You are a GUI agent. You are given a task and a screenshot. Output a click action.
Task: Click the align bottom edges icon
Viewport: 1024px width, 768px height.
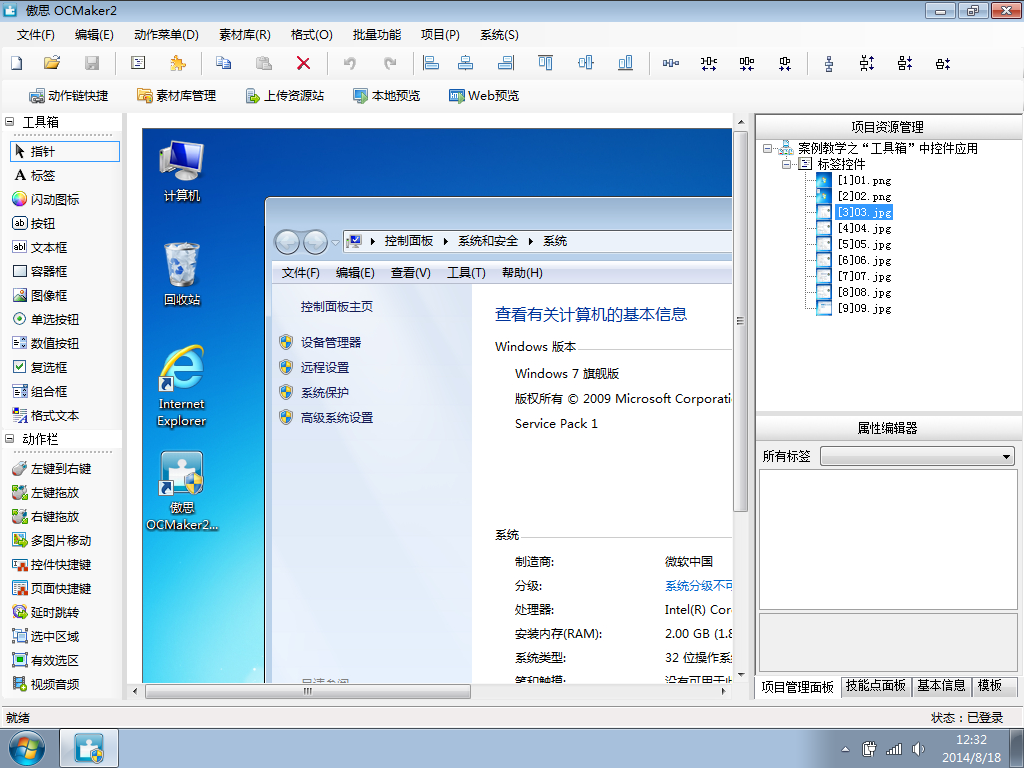(625, 63)
